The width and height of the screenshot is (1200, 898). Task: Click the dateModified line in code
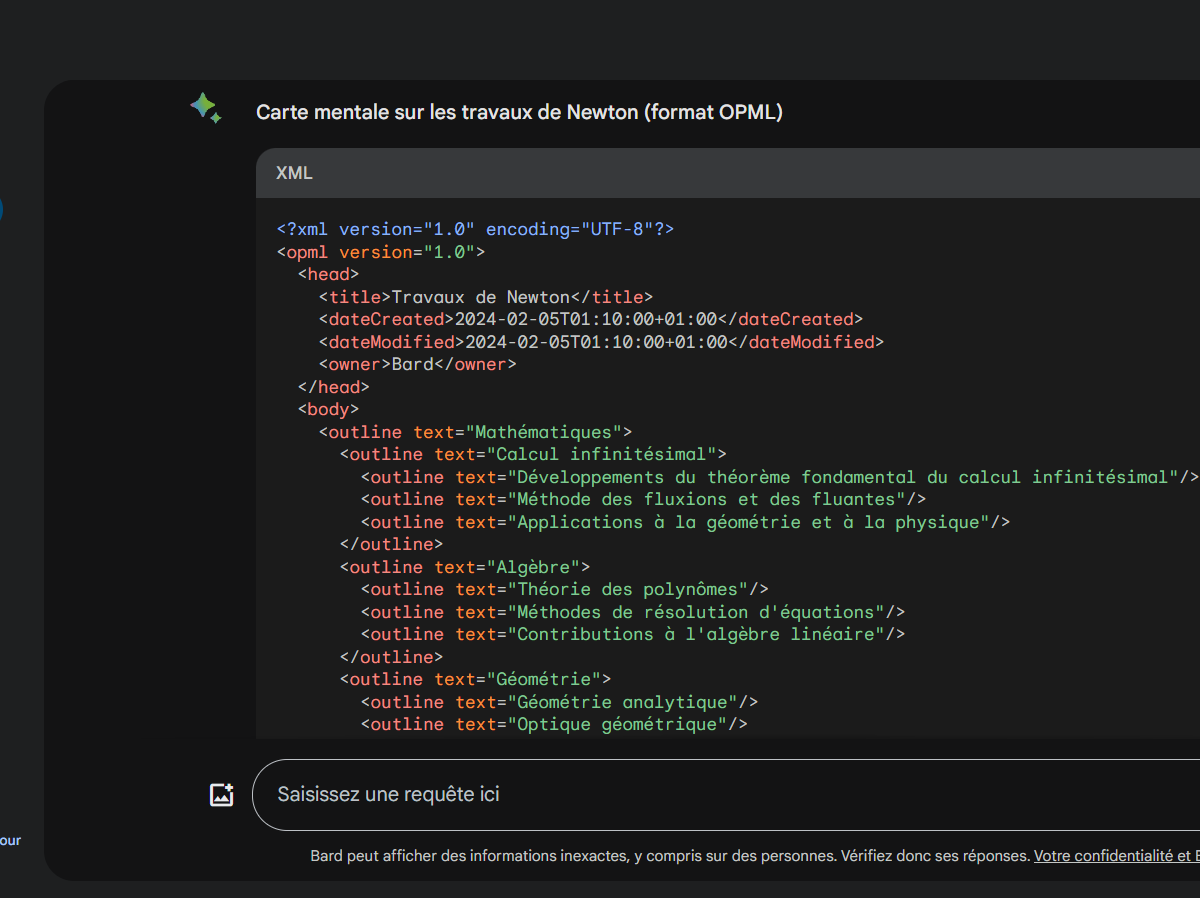tap(601, 342)
